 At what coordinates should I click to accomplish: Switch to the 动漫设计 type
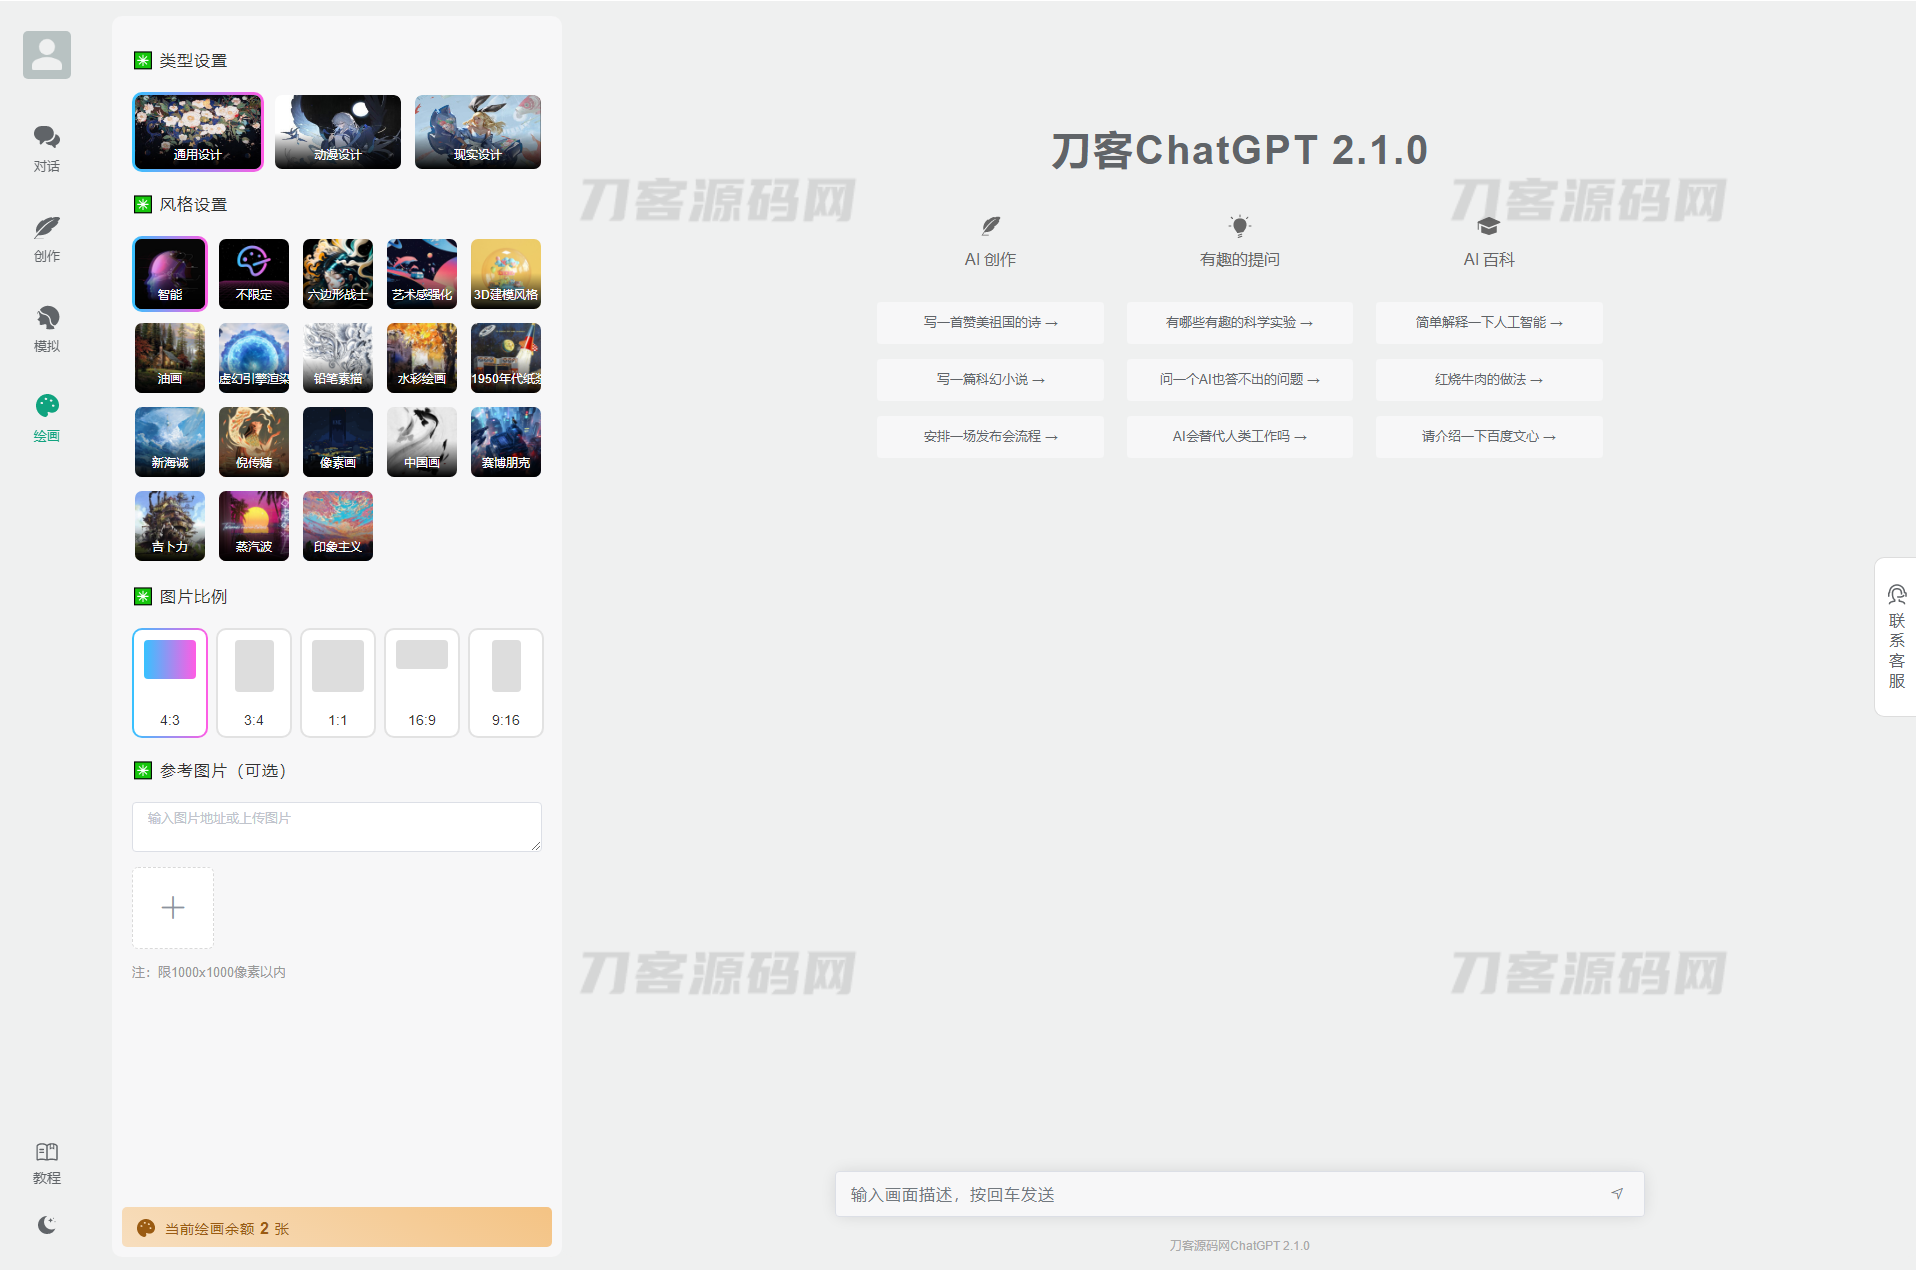(337, 131)
